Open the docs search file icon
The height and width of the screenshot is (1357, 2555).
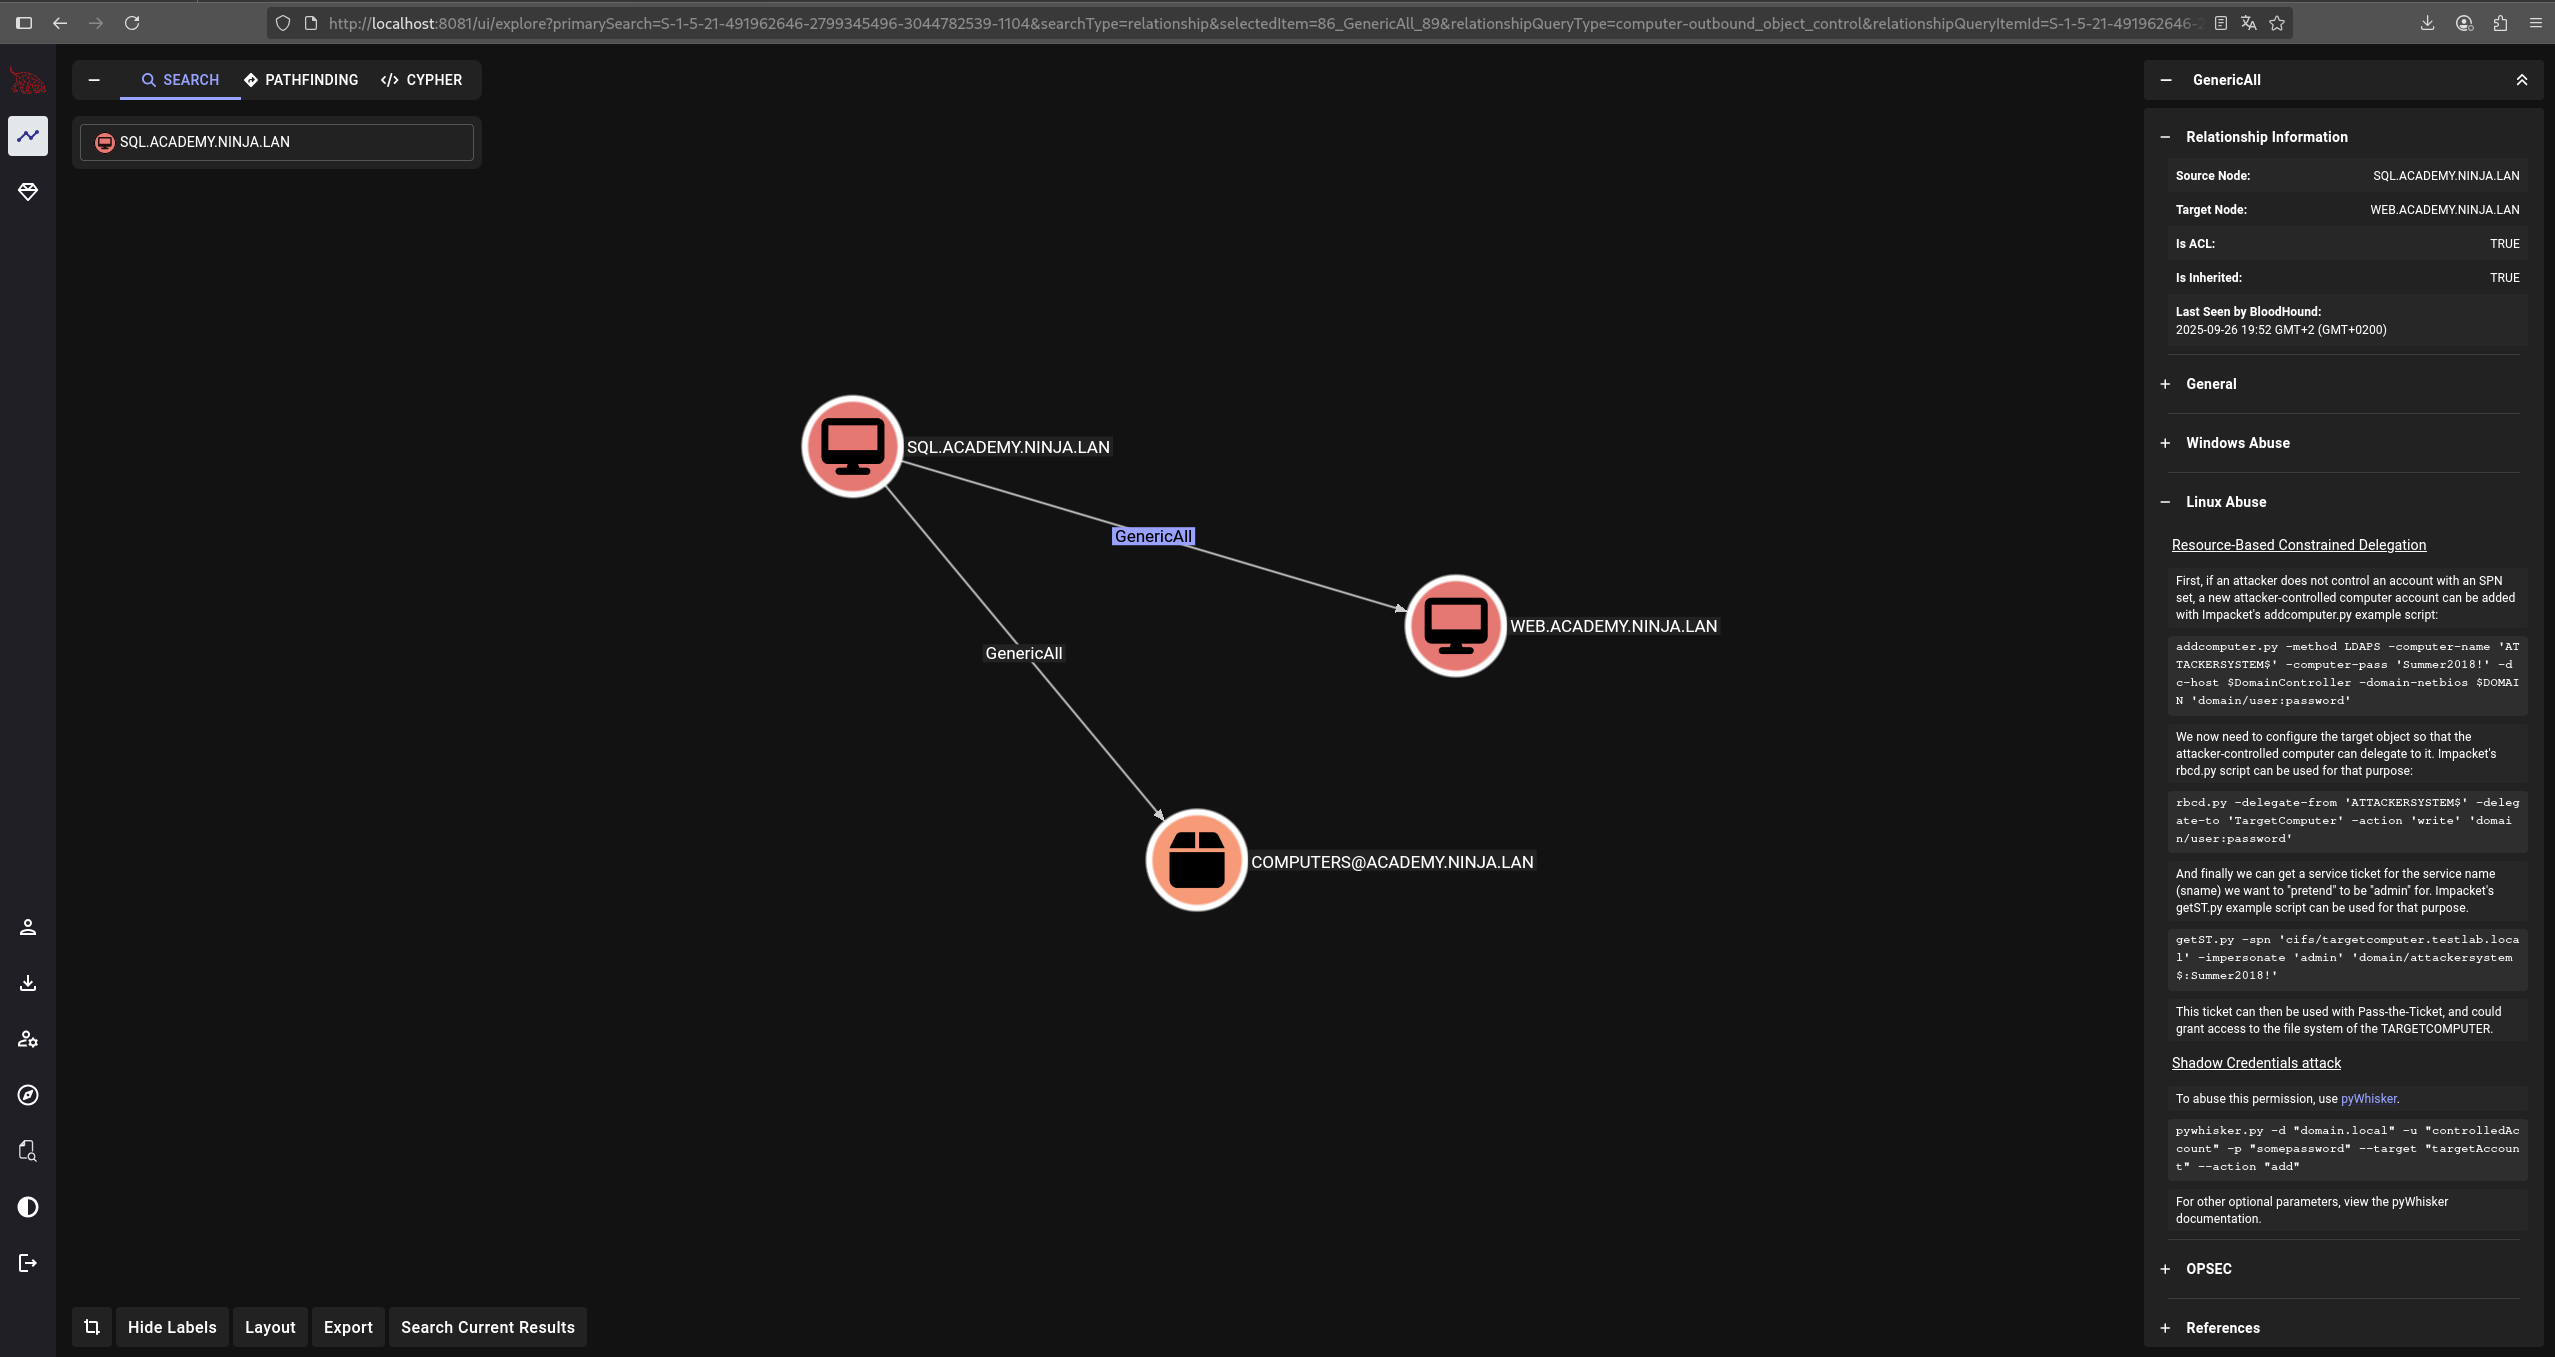click(28, 1151)
